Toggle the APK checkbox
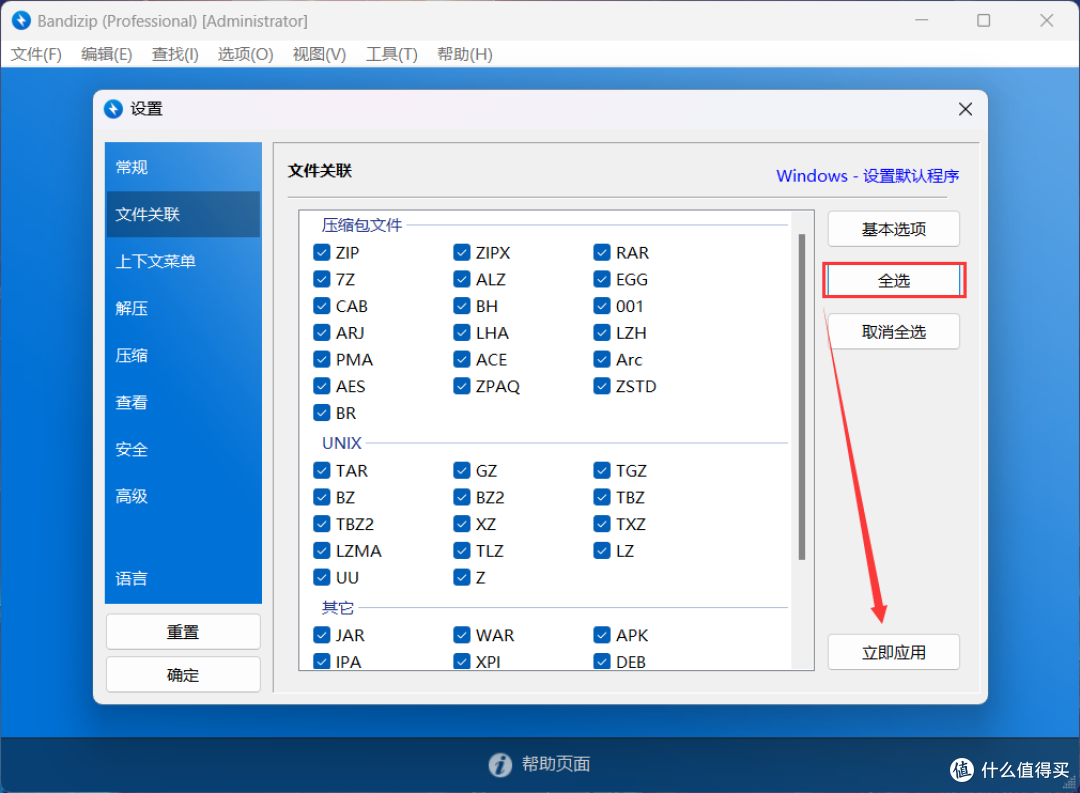 point(602,635)
